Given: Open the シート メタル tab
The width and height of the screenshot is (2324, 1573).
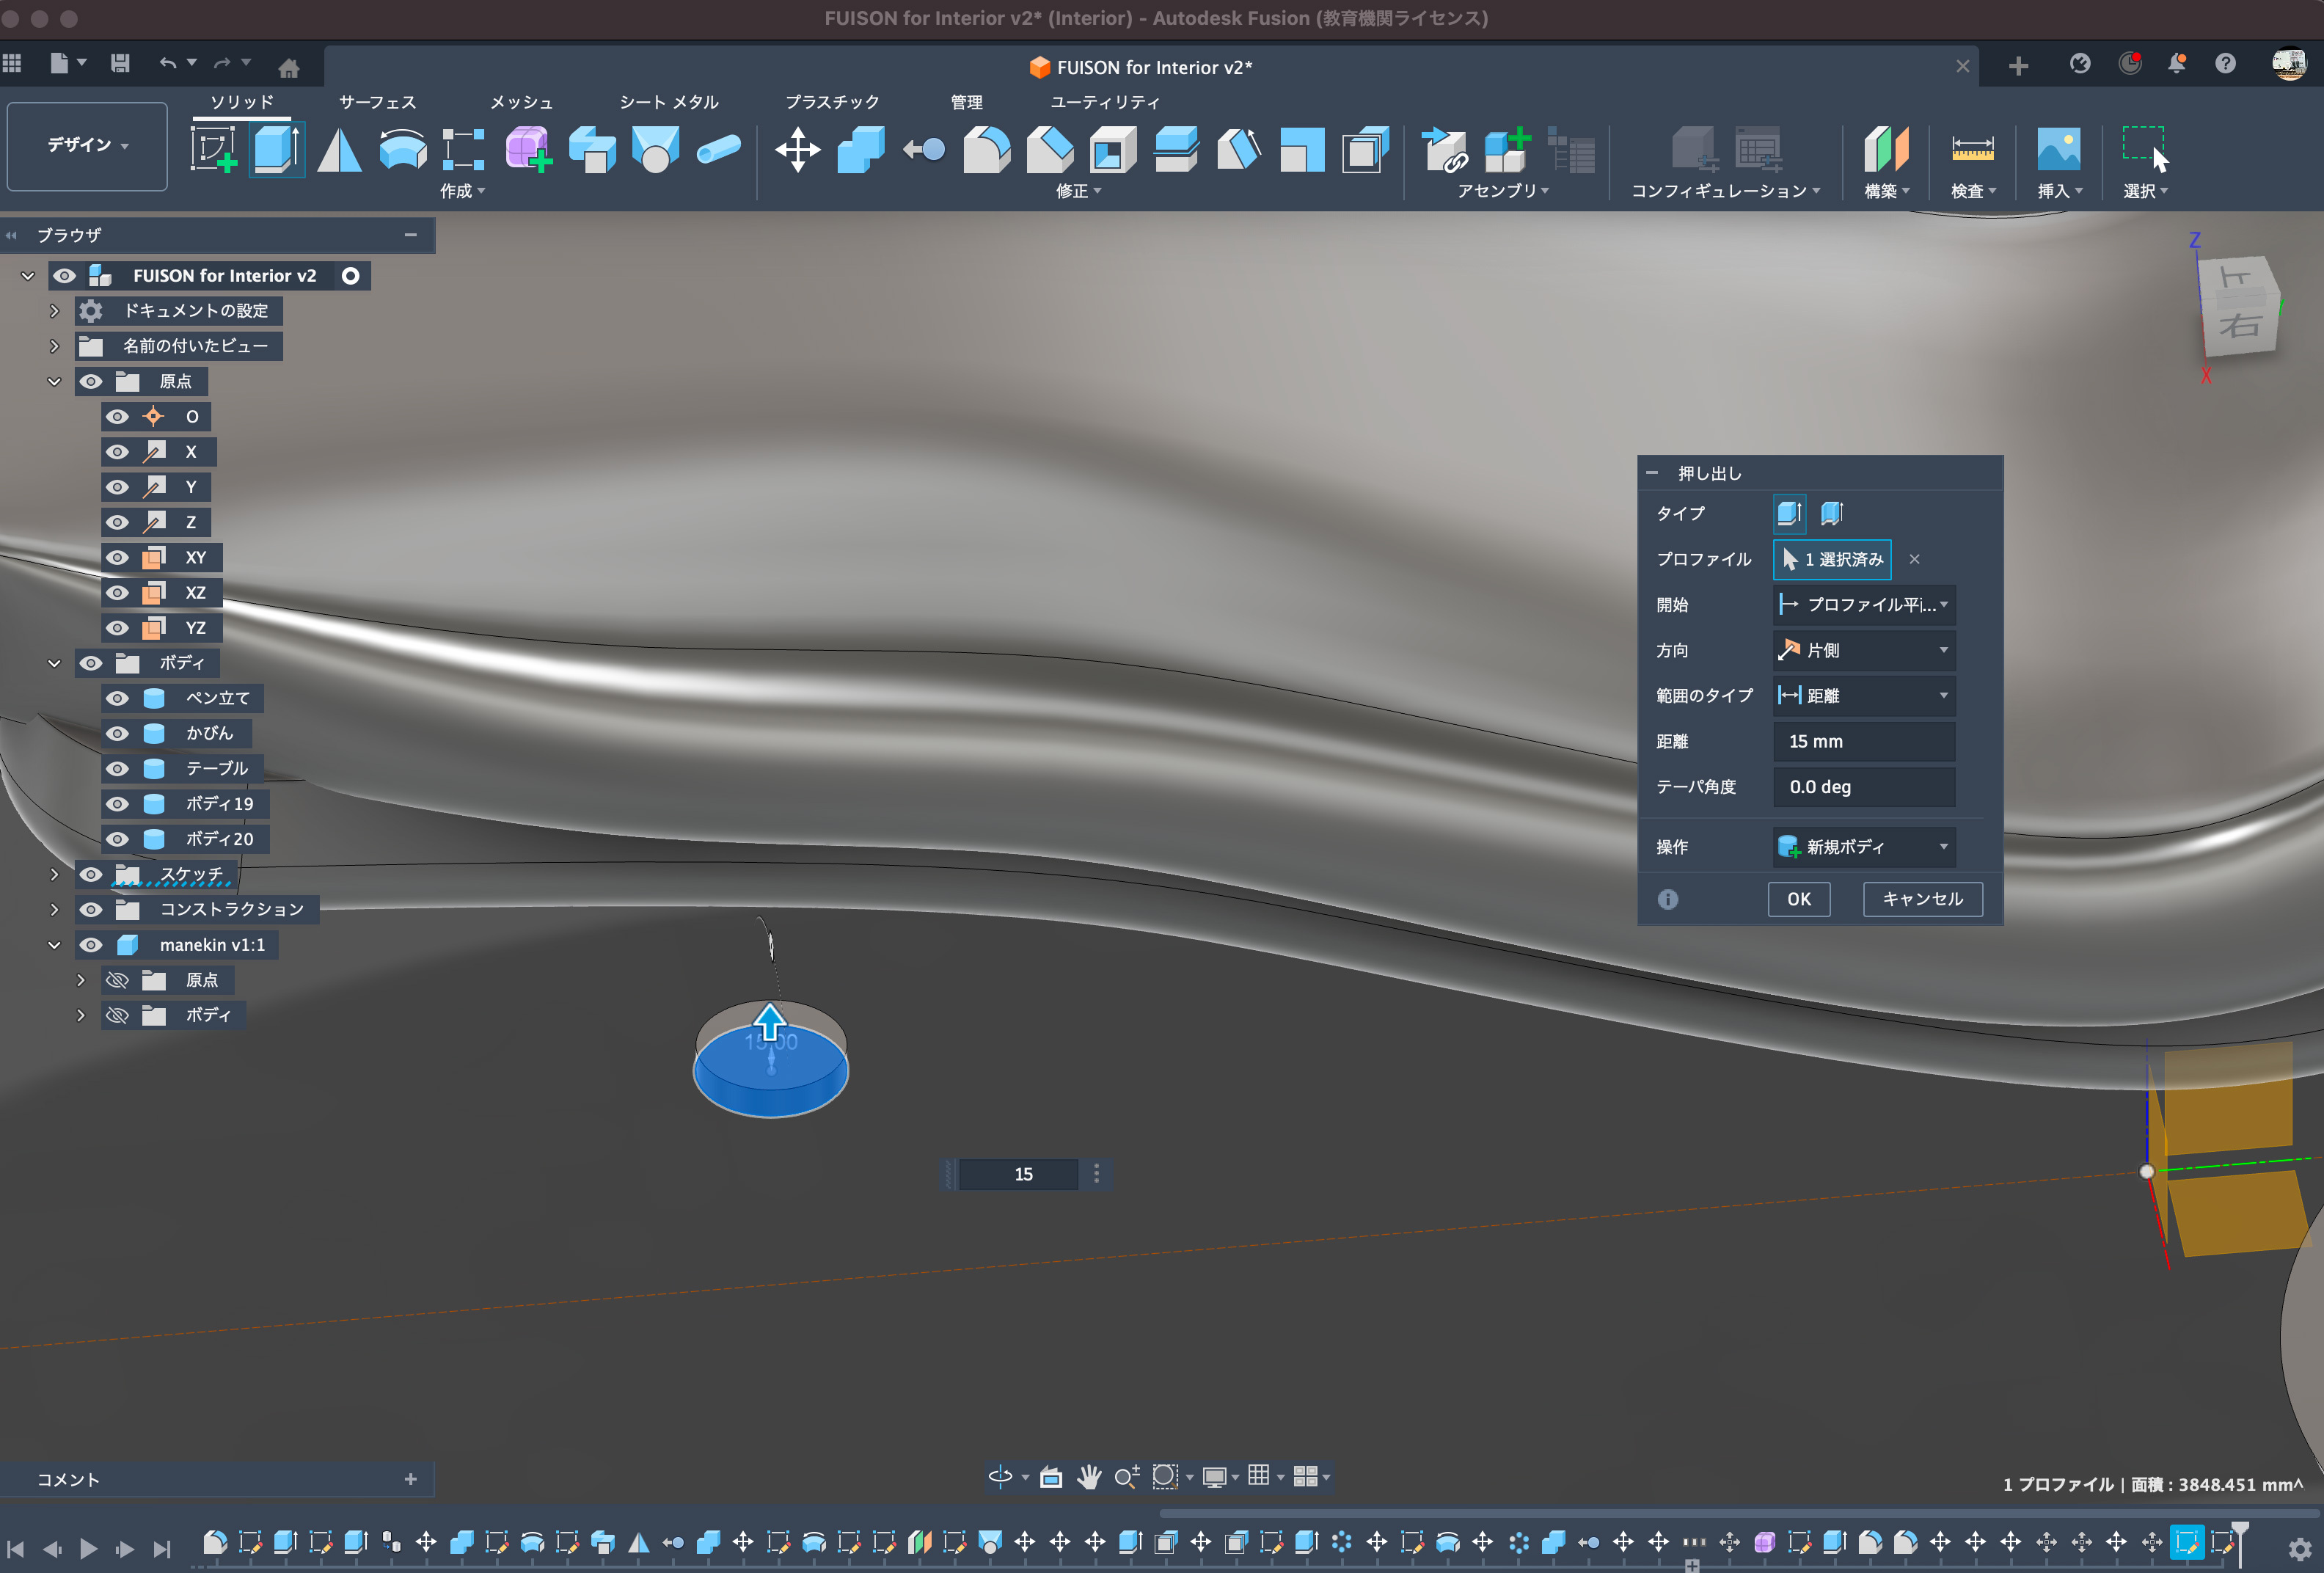Looking at the screenshot, I should click(x=668, y=102).
